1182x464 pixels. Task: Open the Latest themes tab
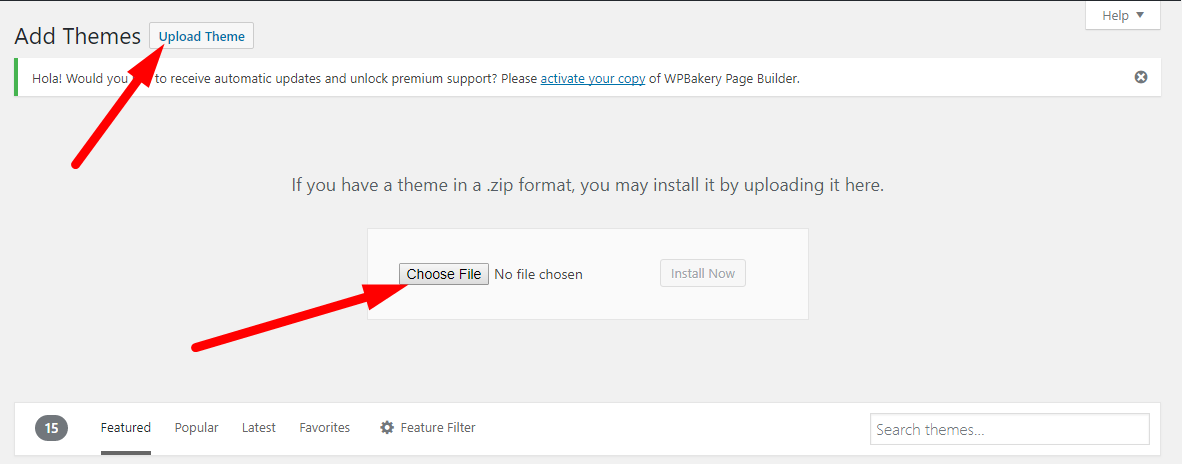click(x=259, y=428)
